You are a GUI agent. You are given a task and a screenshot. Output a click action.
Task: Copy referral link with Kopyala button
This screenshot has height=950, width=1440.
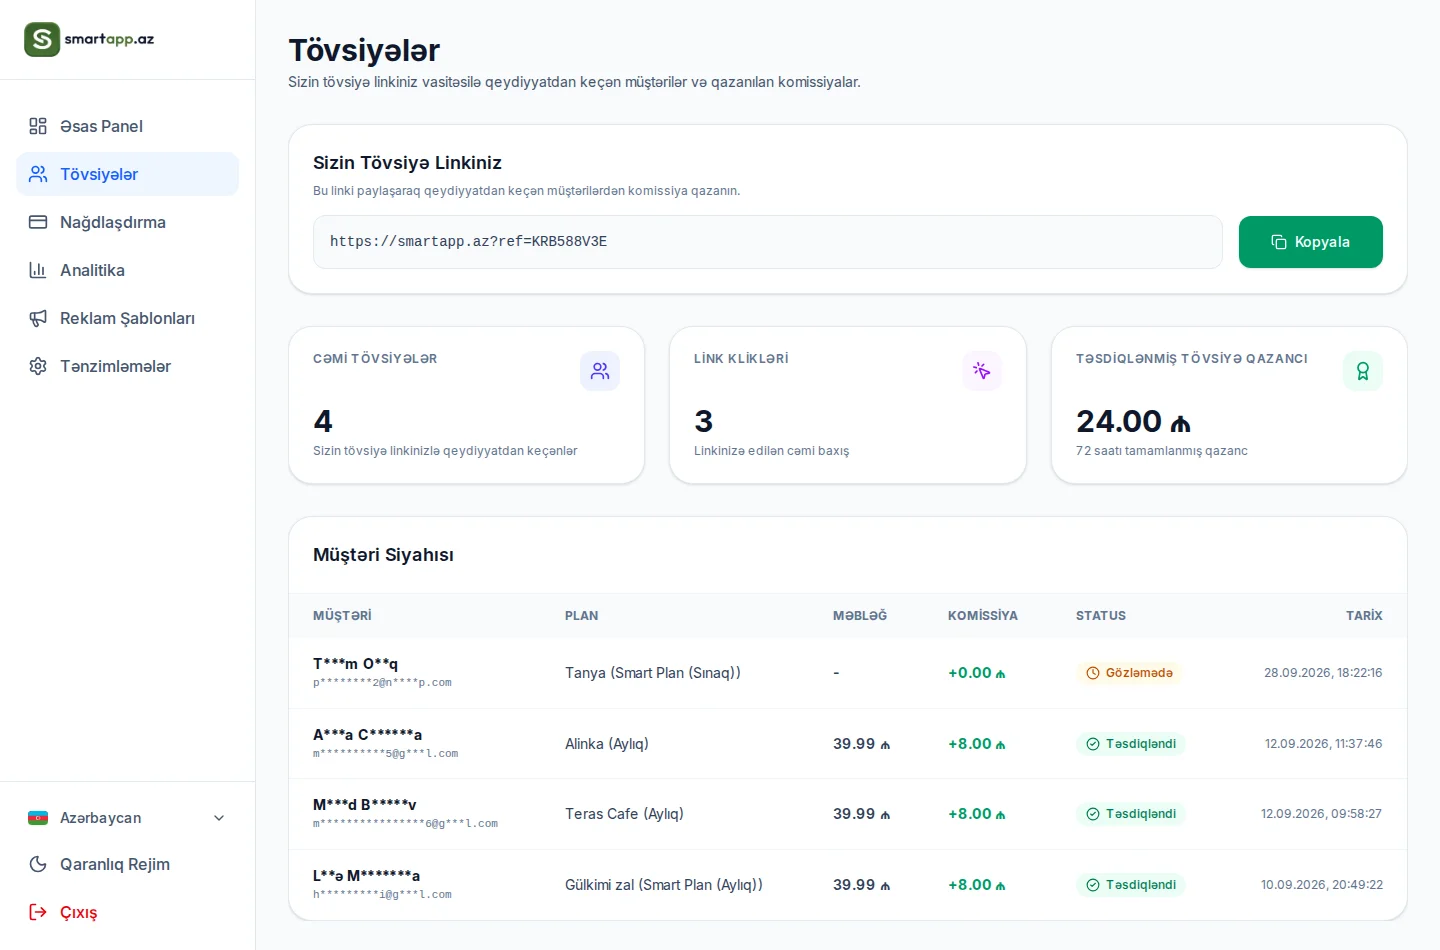click(x=1310, y=242)
